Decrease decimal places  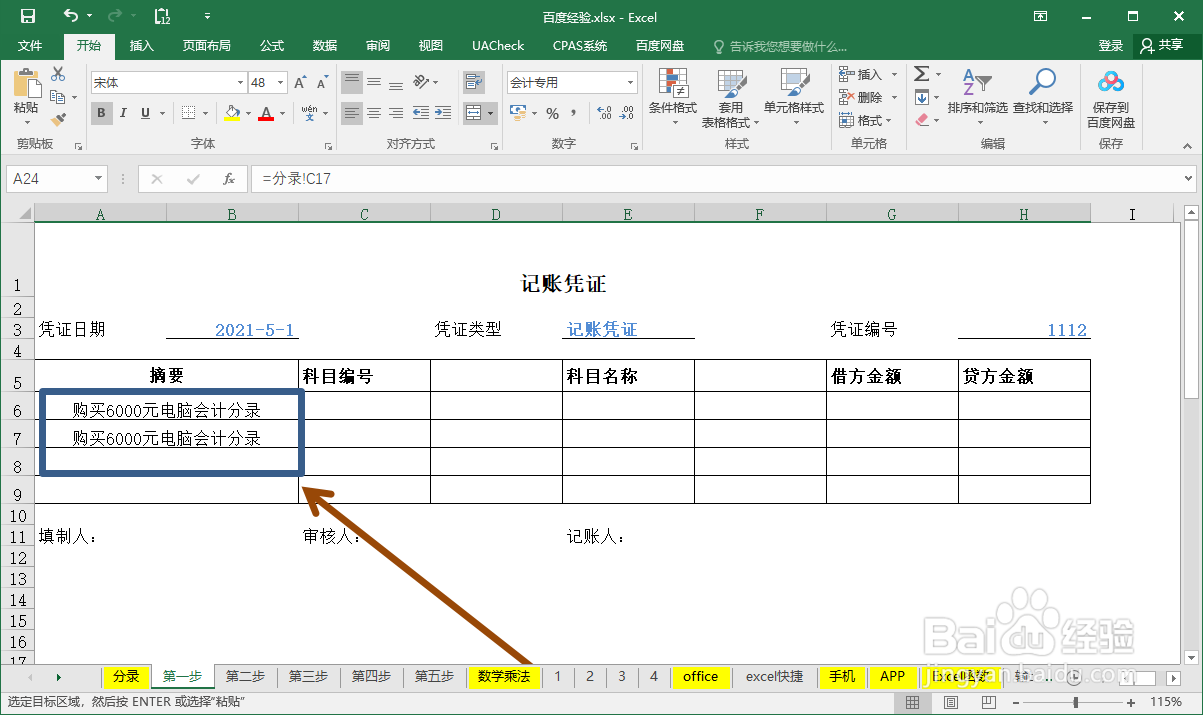click(626, 113)
